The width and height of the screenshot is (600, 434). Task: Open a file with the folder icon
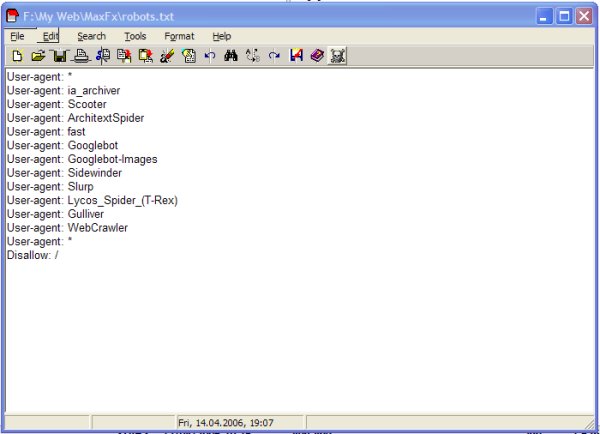(x=38, y=57)
